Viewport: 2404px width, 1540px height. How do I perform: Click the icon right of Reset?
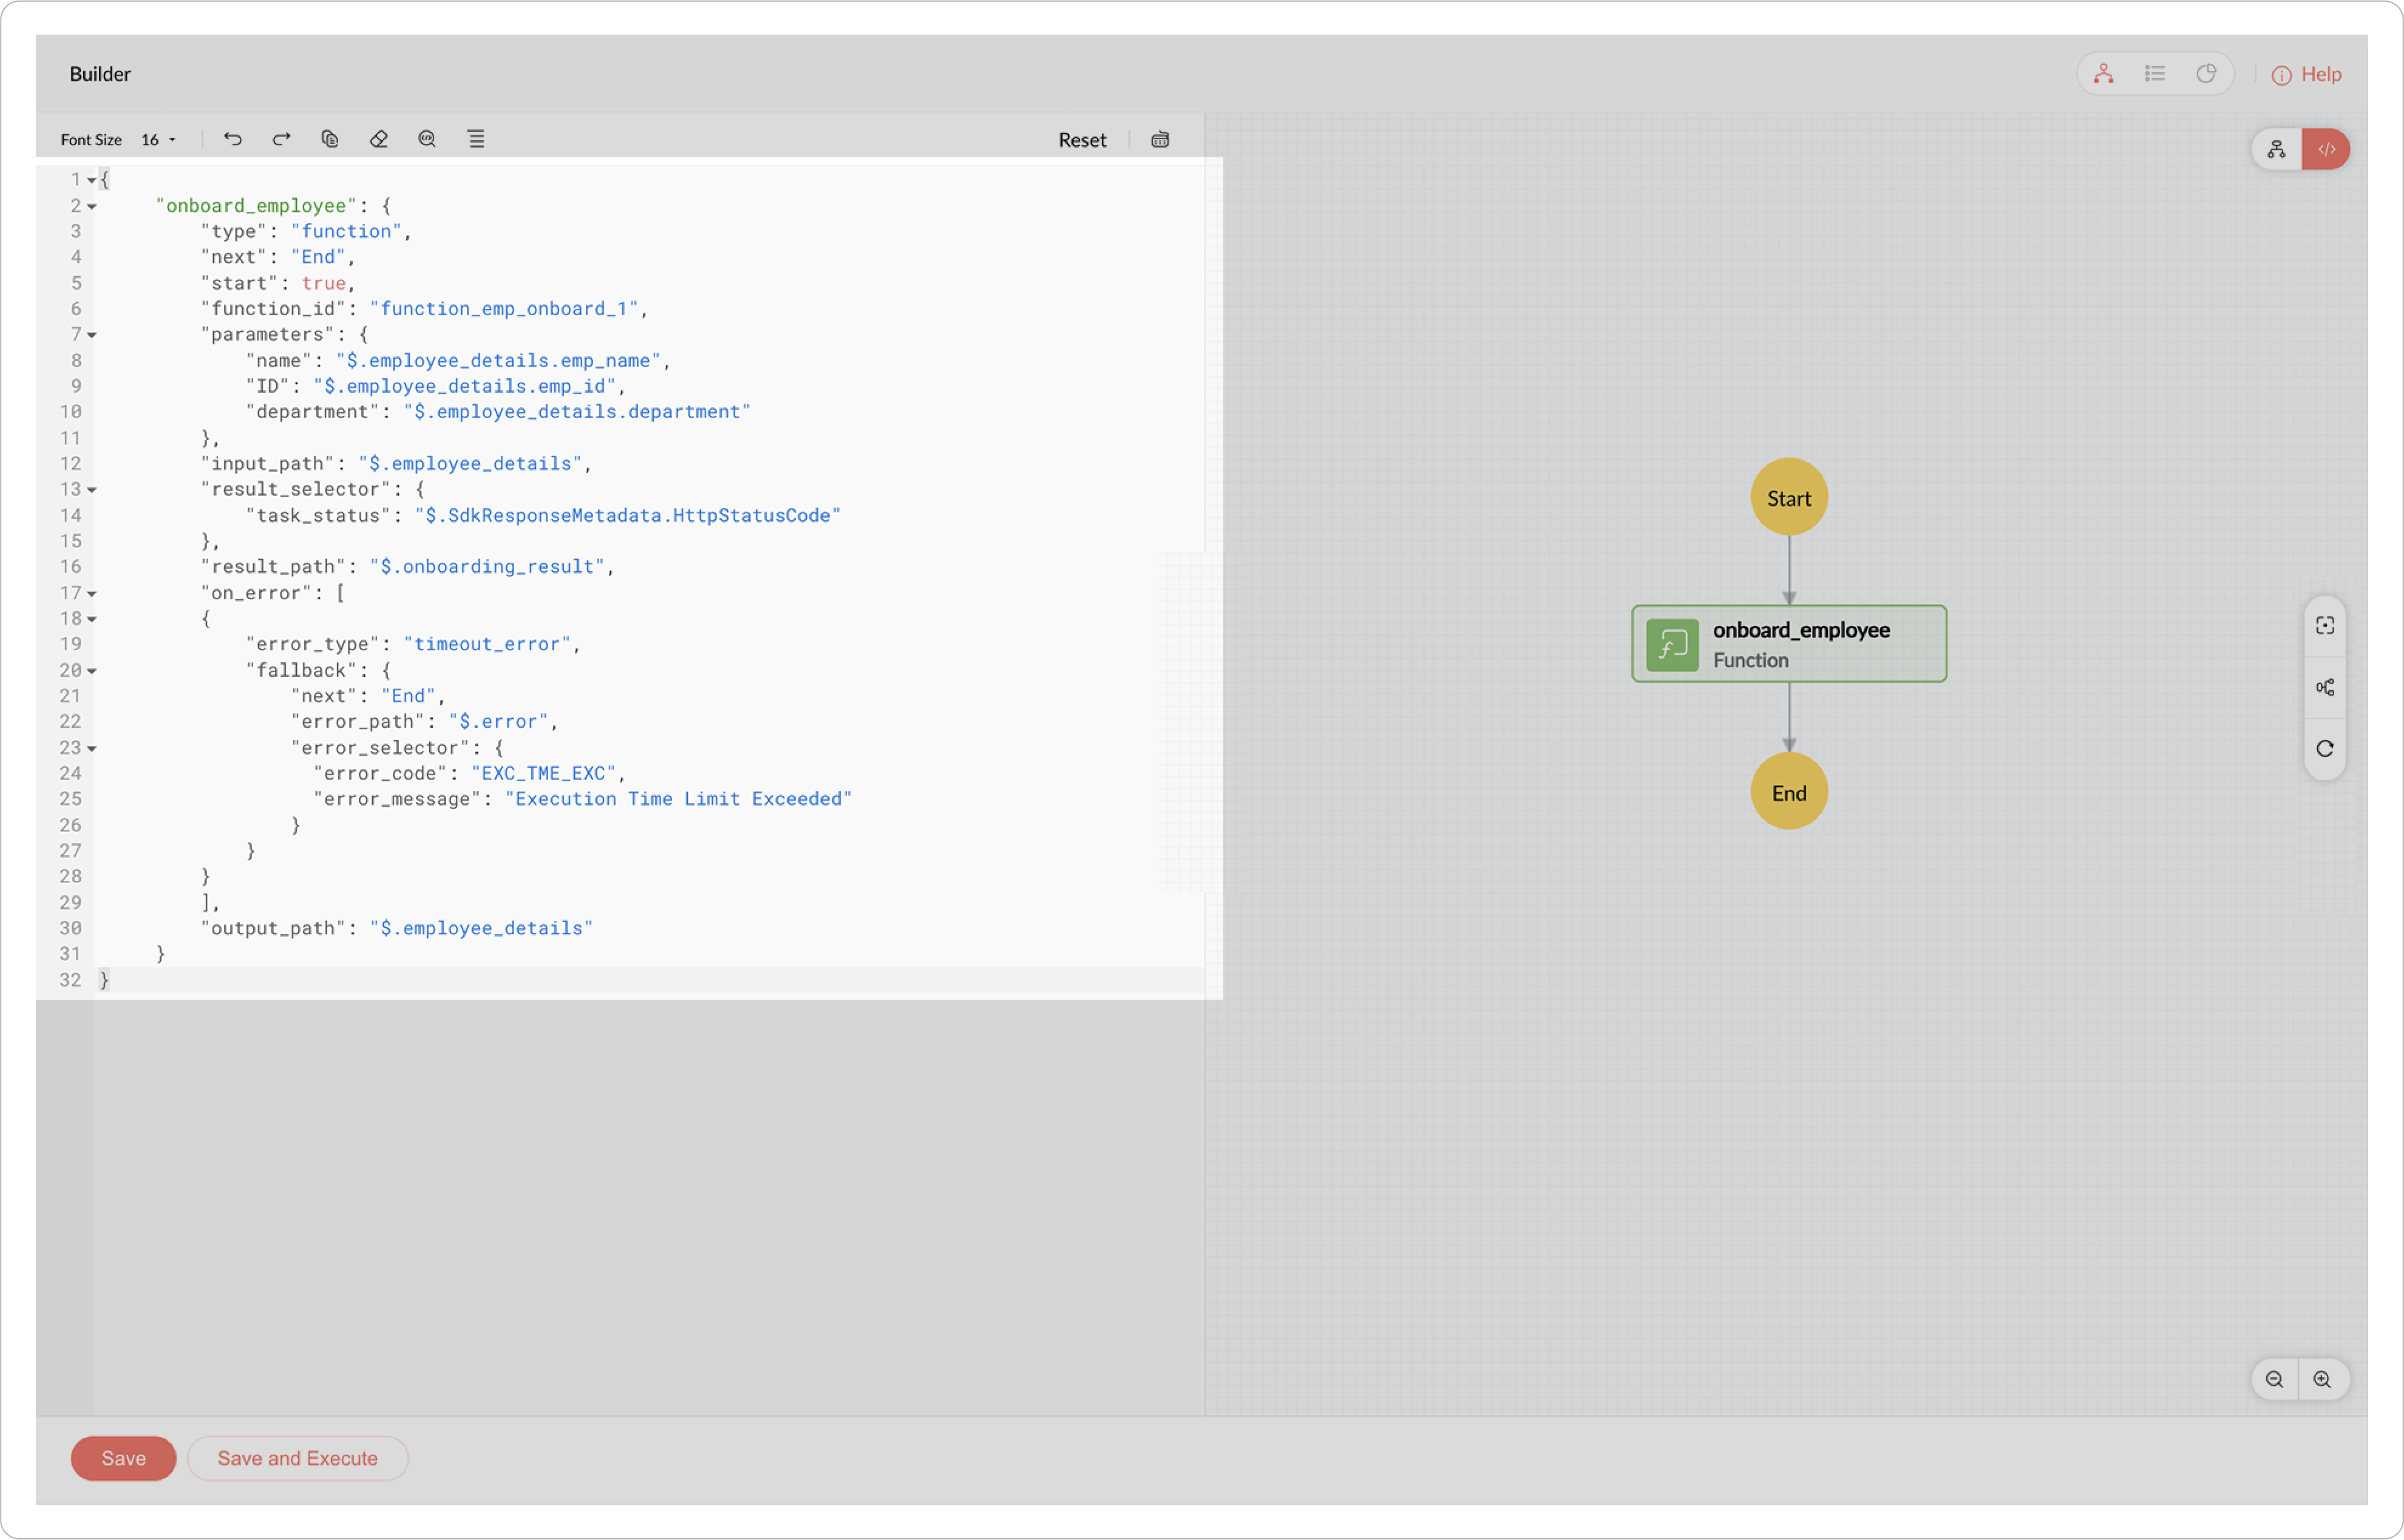point(1160,139)
